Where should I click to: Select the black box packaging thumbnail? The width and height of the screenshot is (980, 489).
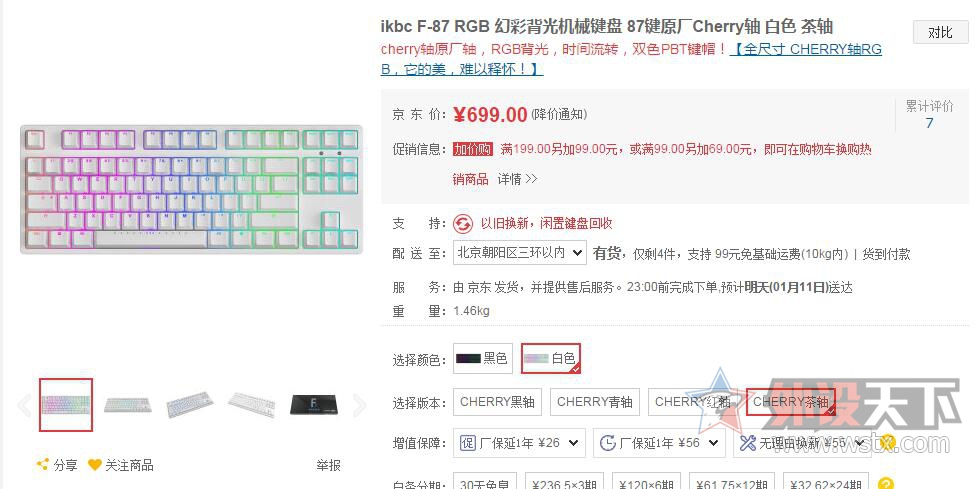(x=314, y=405)
